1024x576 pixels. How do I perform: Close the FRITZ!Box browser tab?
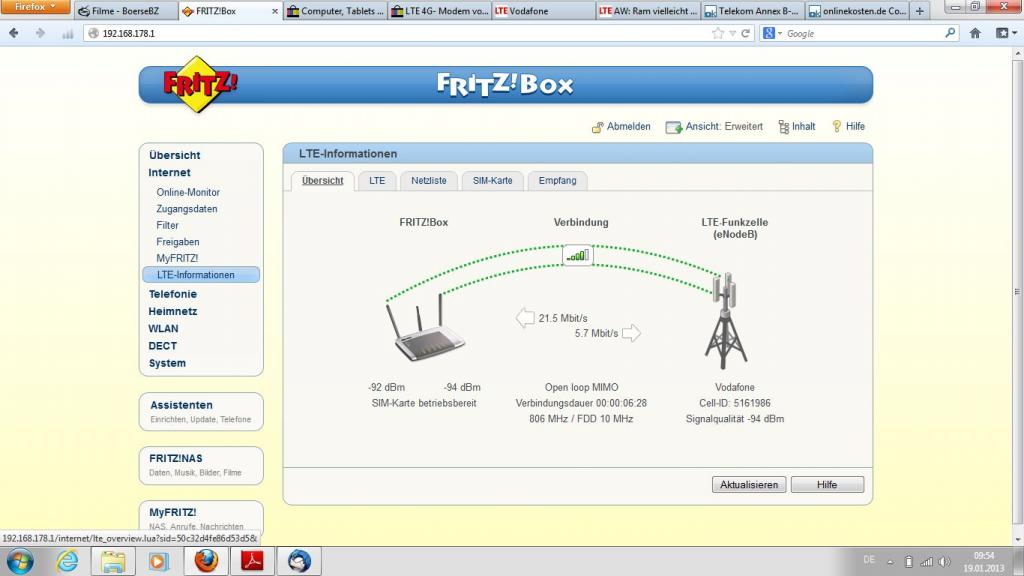275,11
